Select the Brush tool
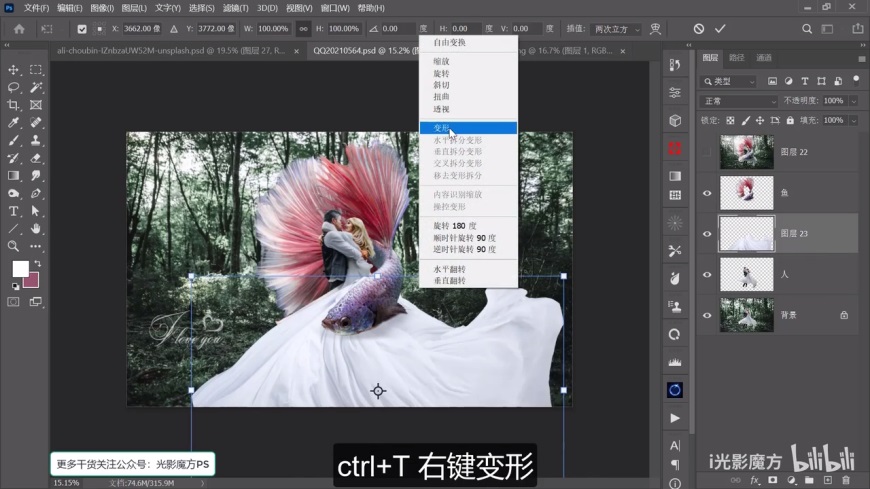 pos(13,140)
